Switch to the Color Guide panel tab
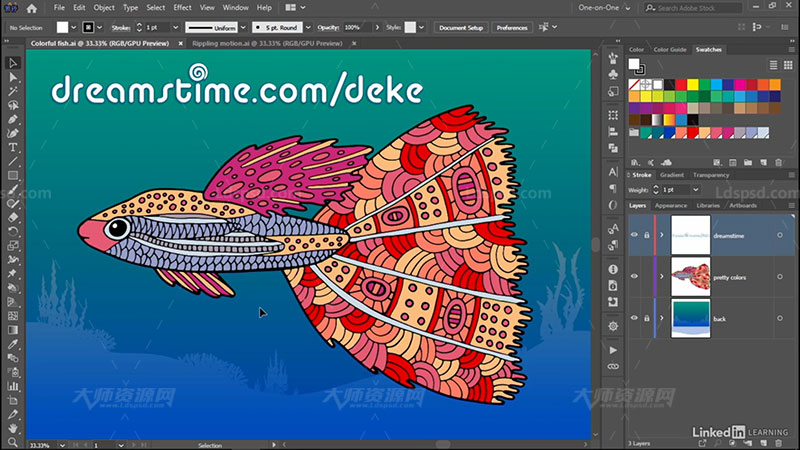The image size is (800, 450). pos(669,49)
